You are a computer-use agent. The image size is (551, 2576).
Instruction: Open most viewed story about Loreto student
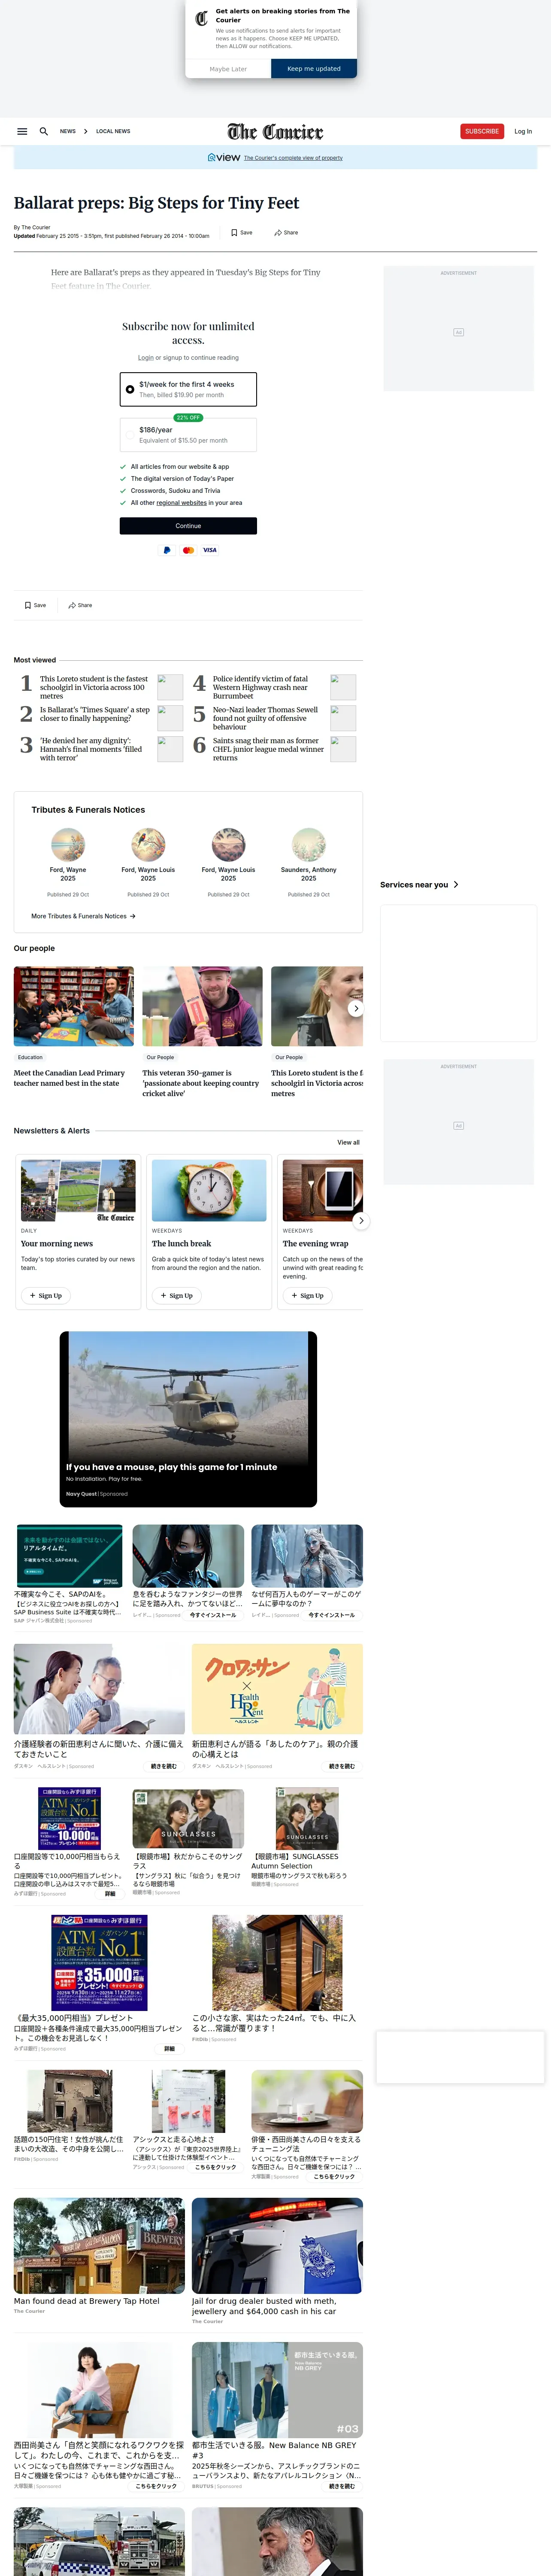[94, 687]
